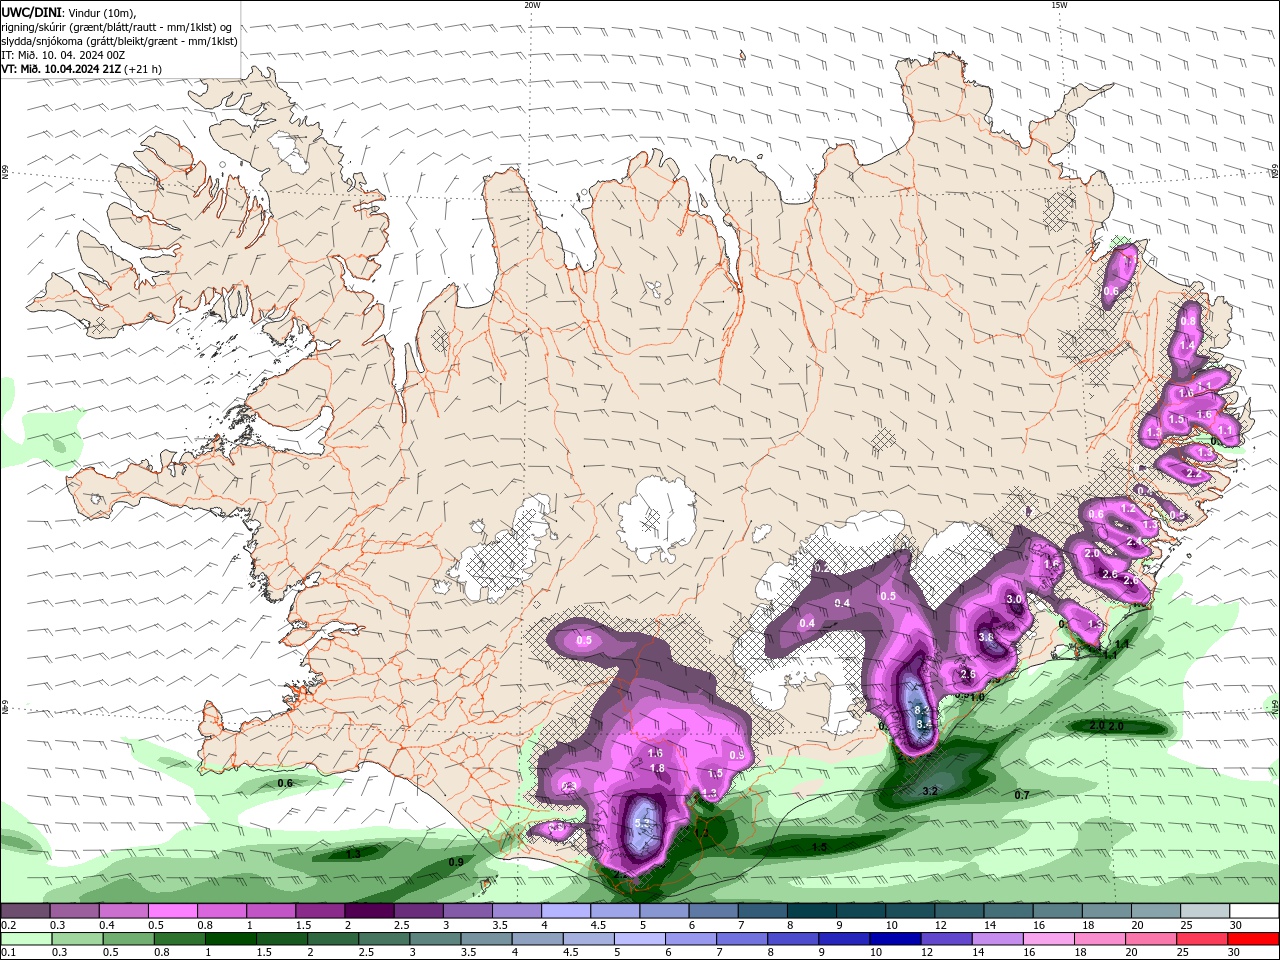Click the '1.8' snowfall value on the map
This screenshot has width=1280, height=960.
[657, 768]
